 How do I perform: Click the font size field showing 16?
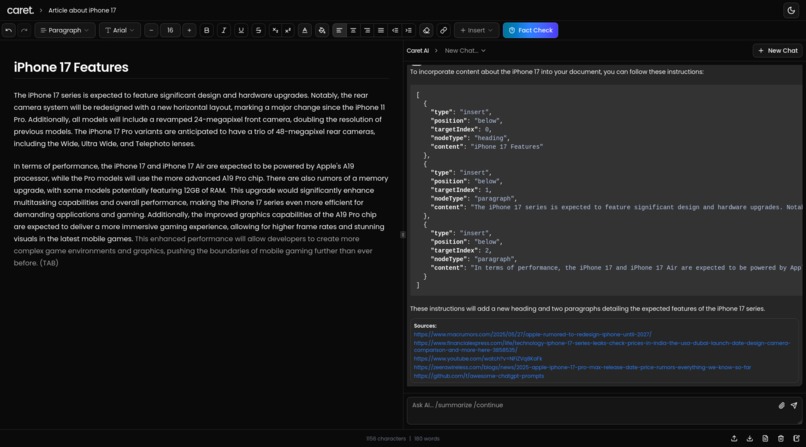[170, 30]
